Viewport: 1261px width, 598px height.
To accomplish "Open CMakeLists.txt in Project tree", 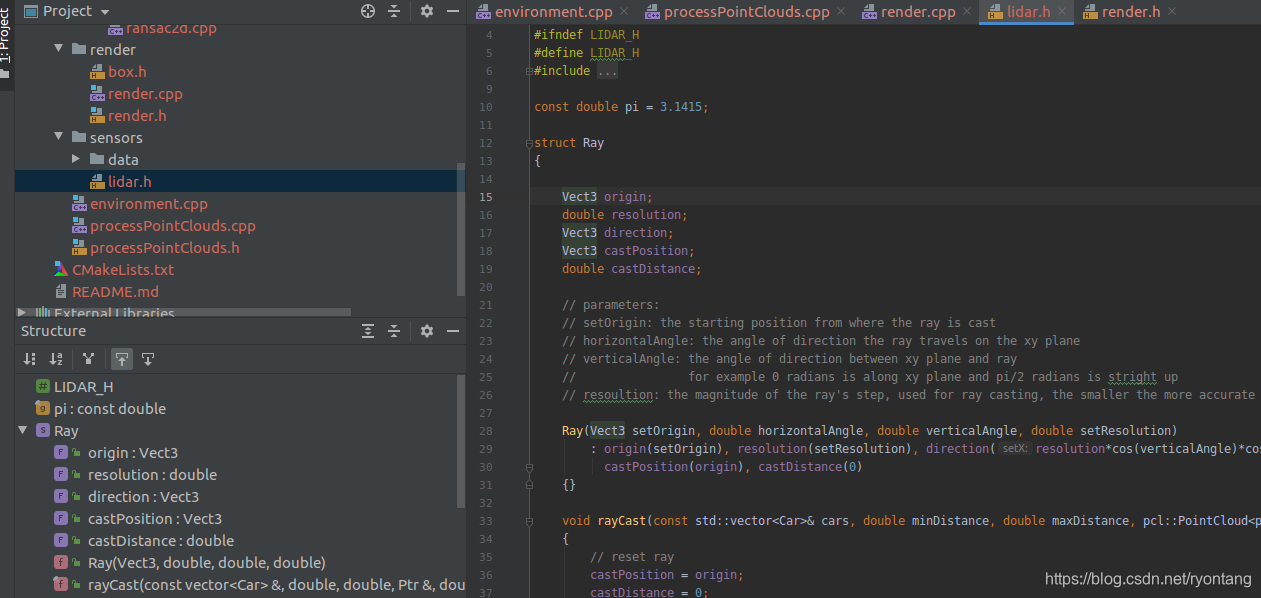I will [x=123, y=269].
